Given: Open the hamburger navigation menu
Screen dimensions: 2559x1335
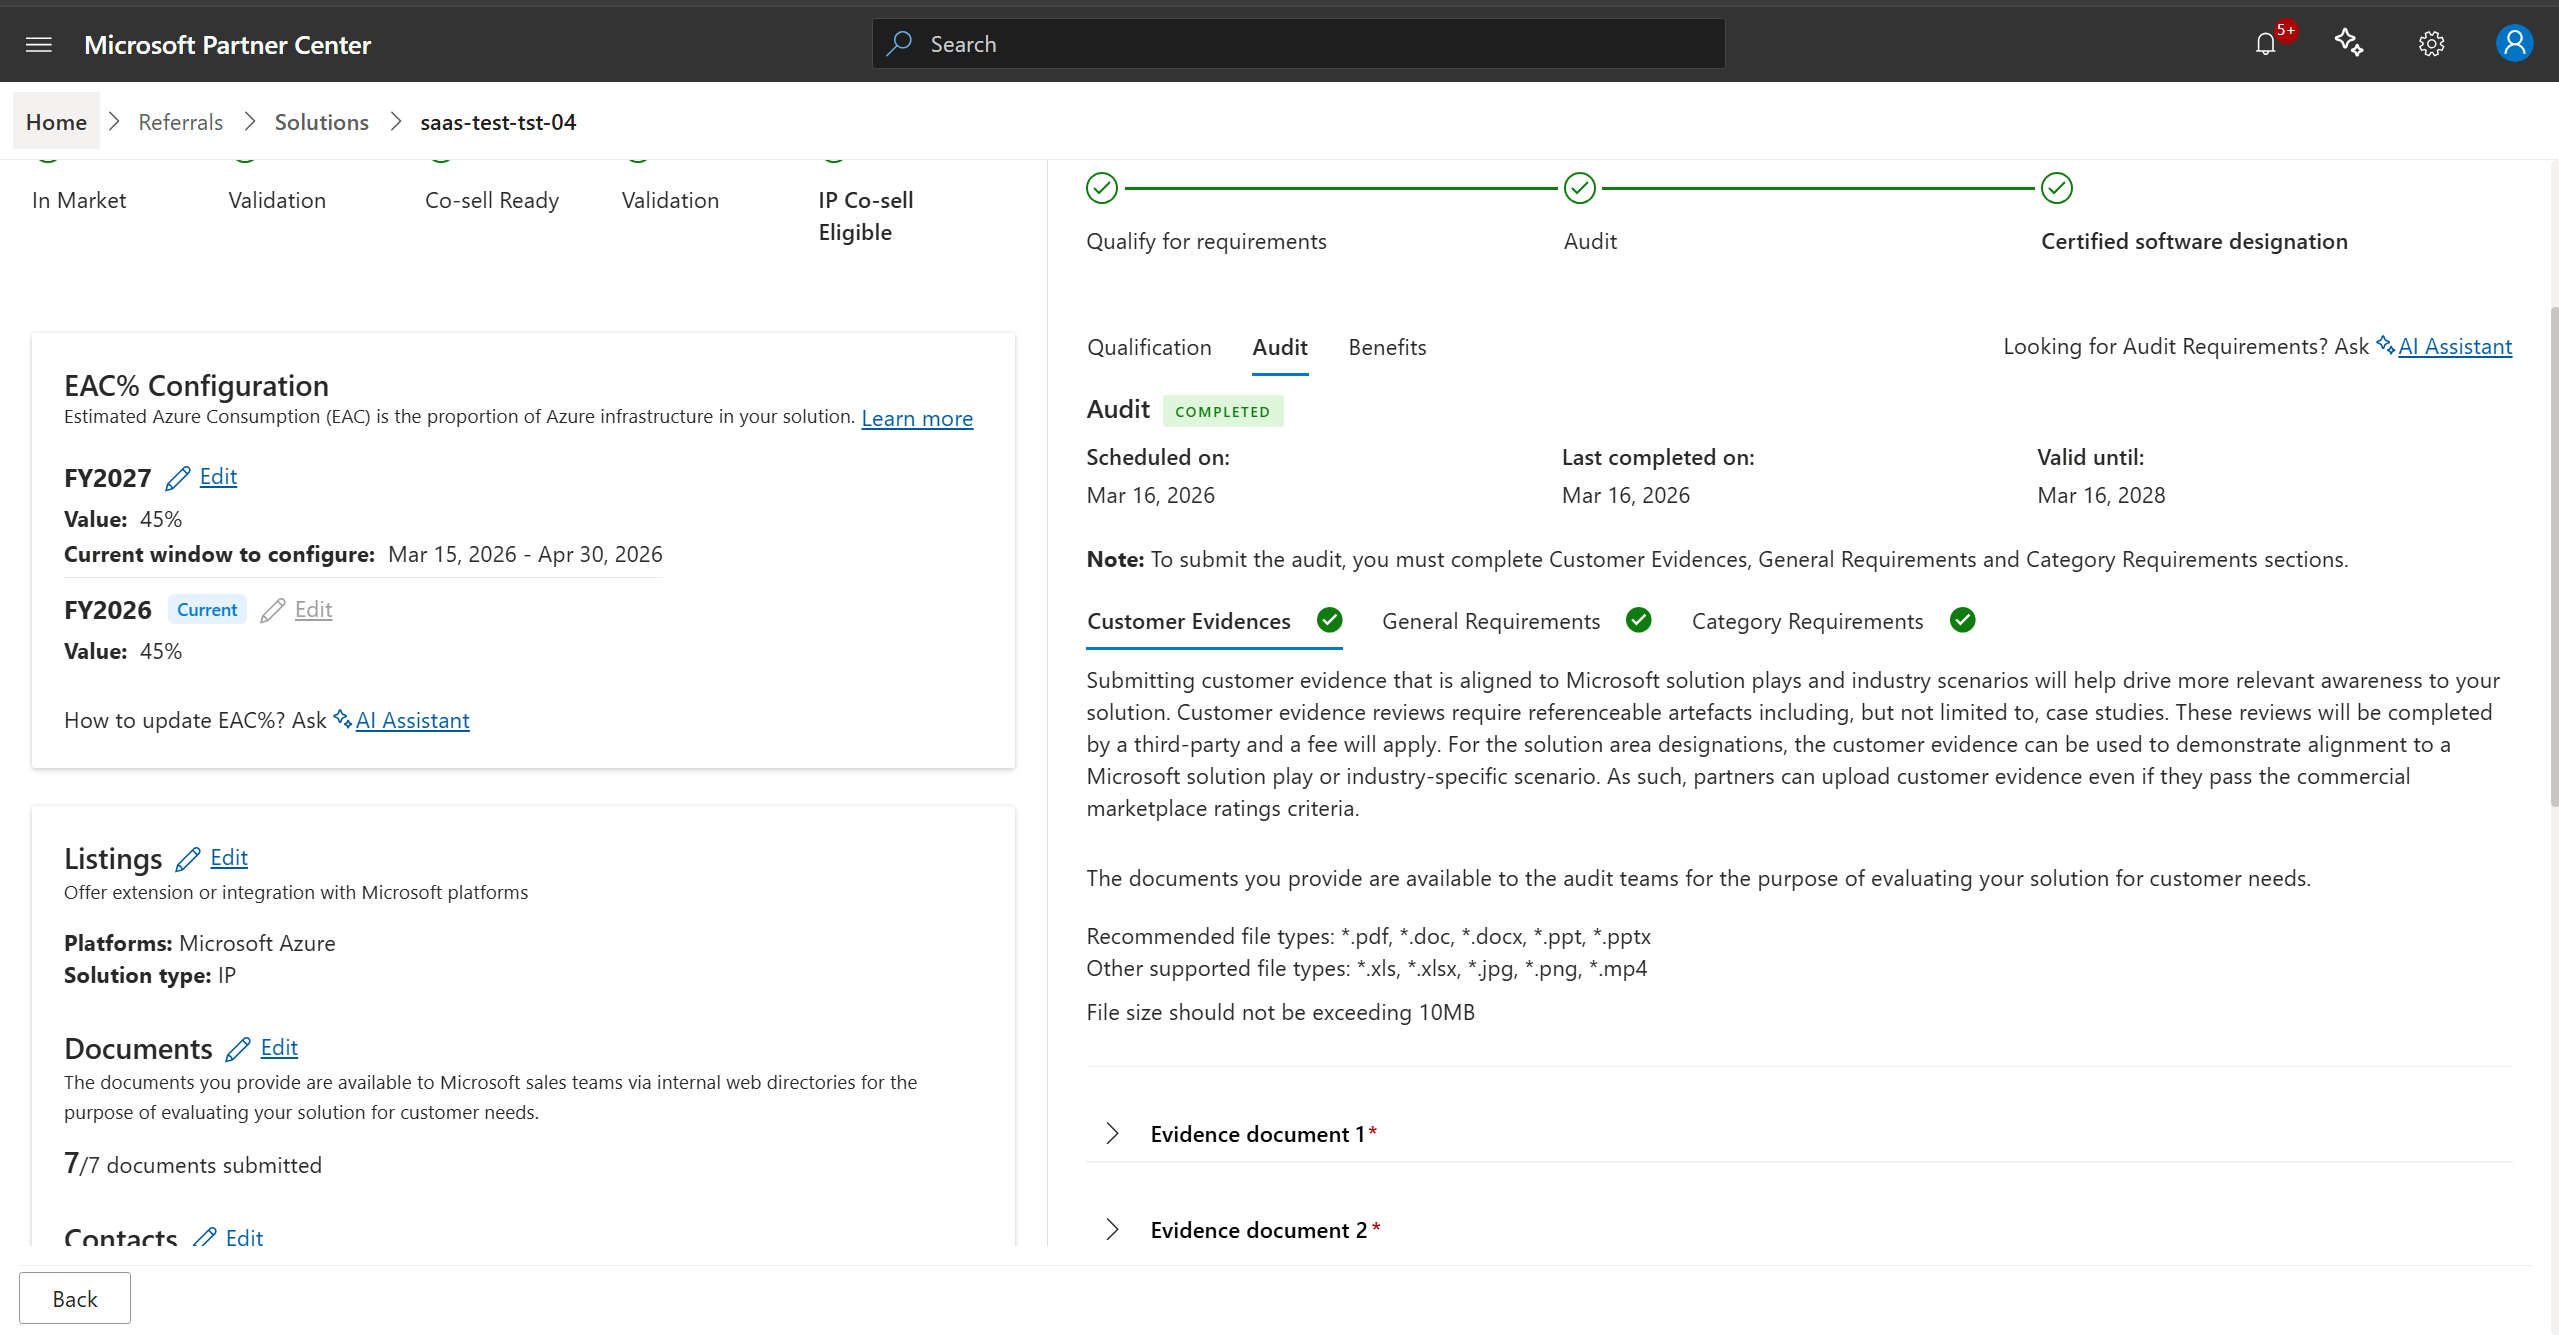Looking at the screenshot, I should [39, 44].
